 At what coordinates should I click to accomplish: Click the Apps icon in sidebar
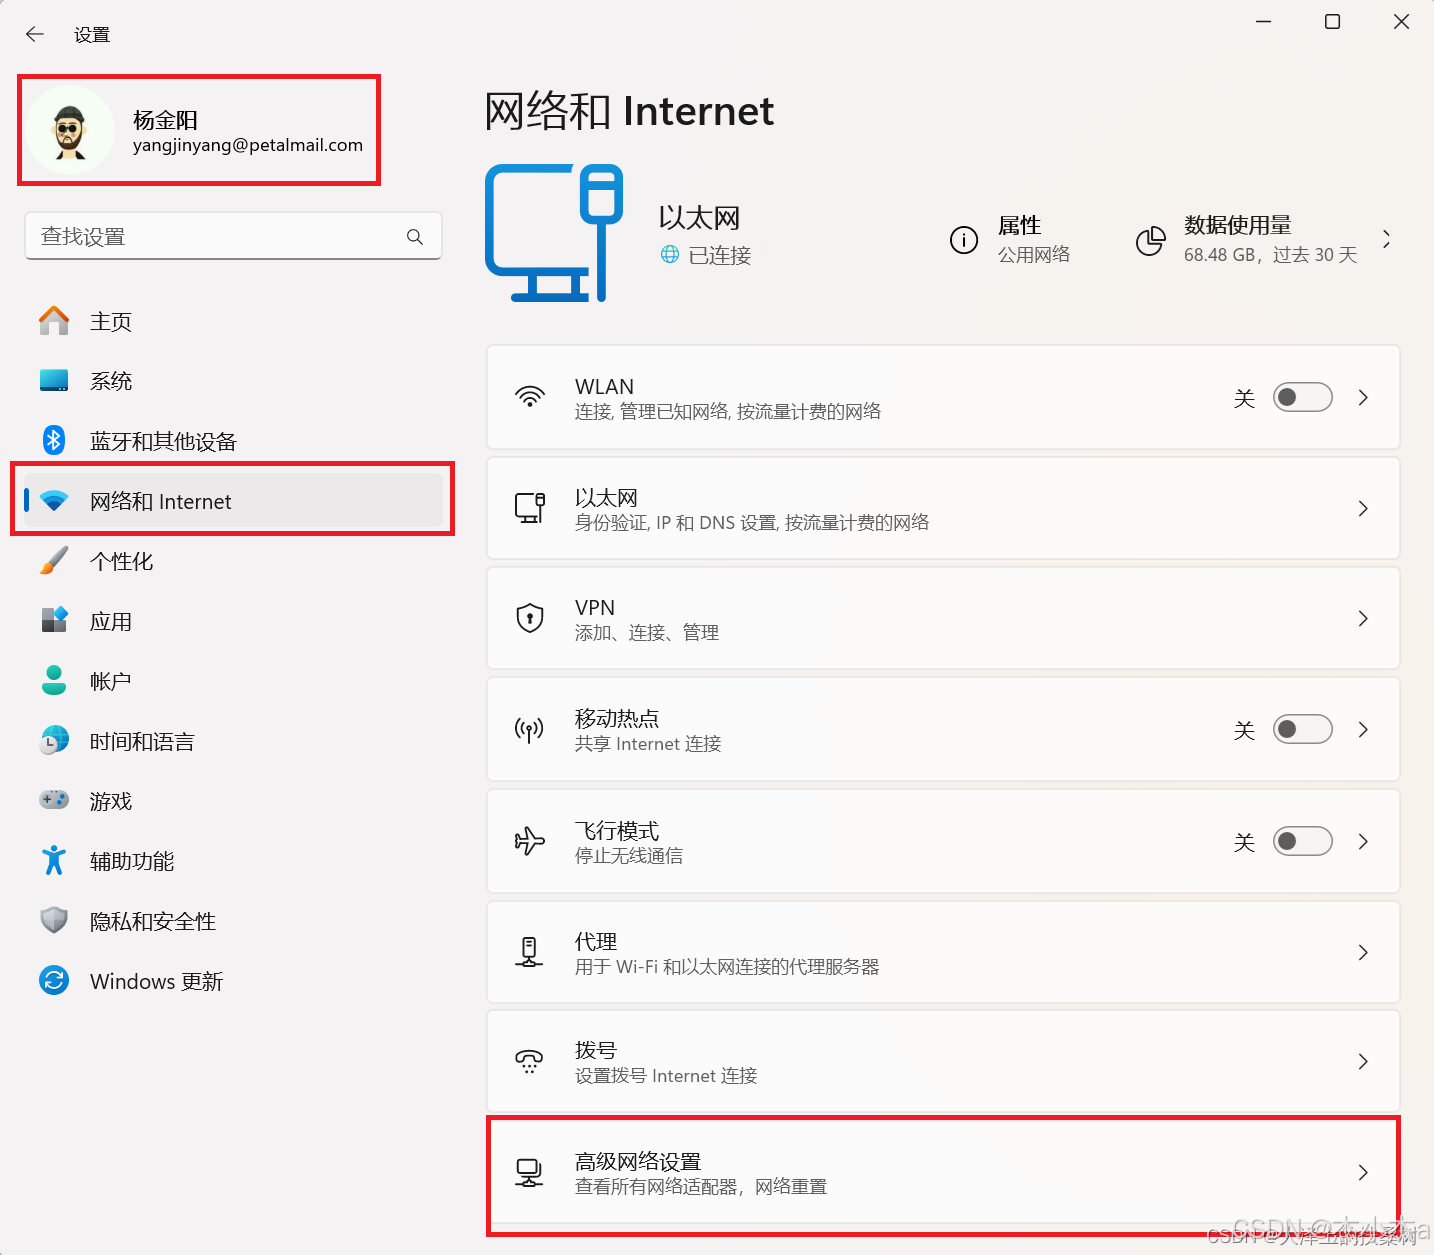54,620
